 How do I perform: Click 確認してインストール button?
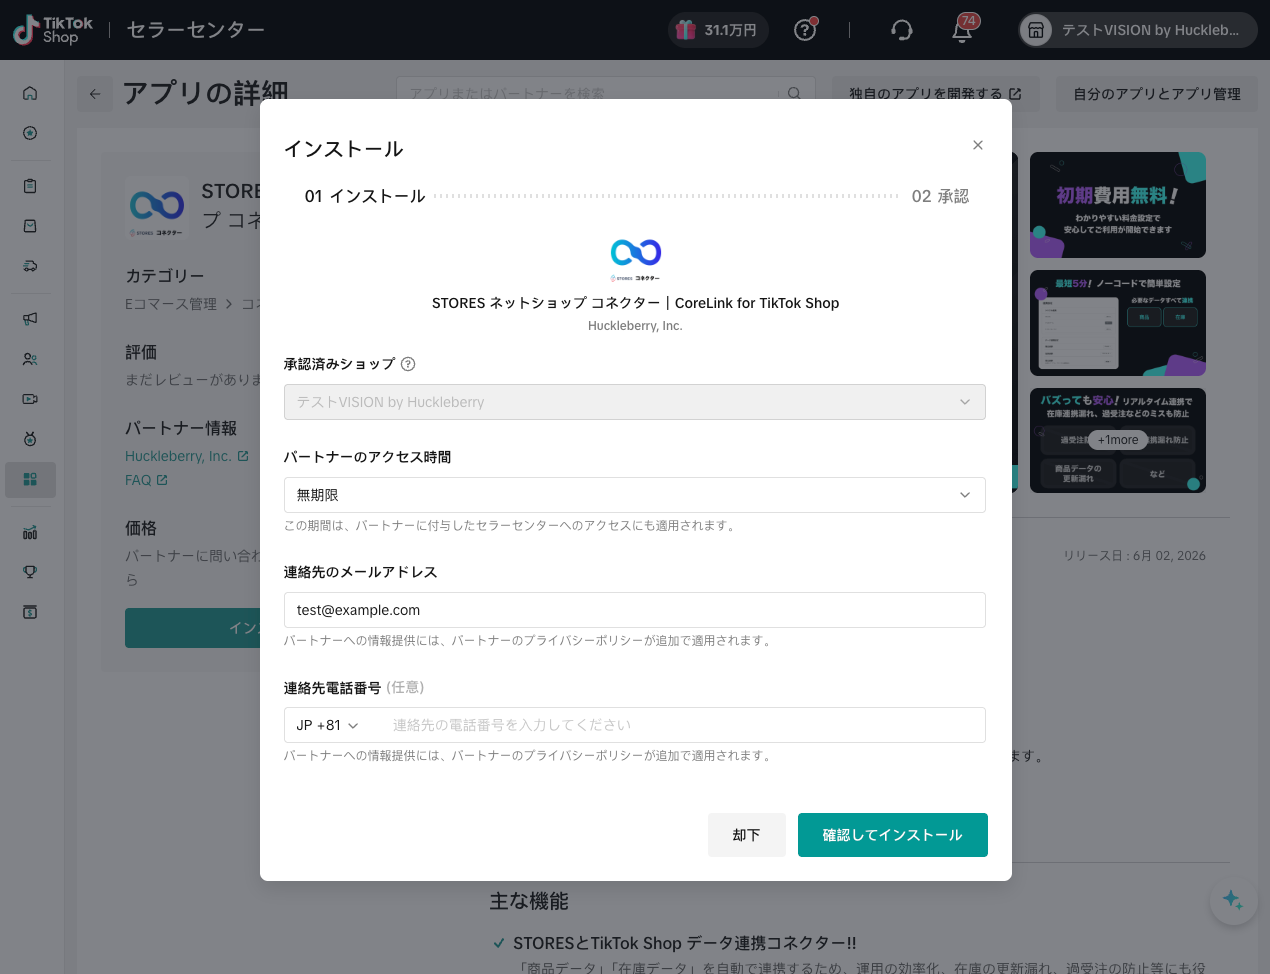893,835
